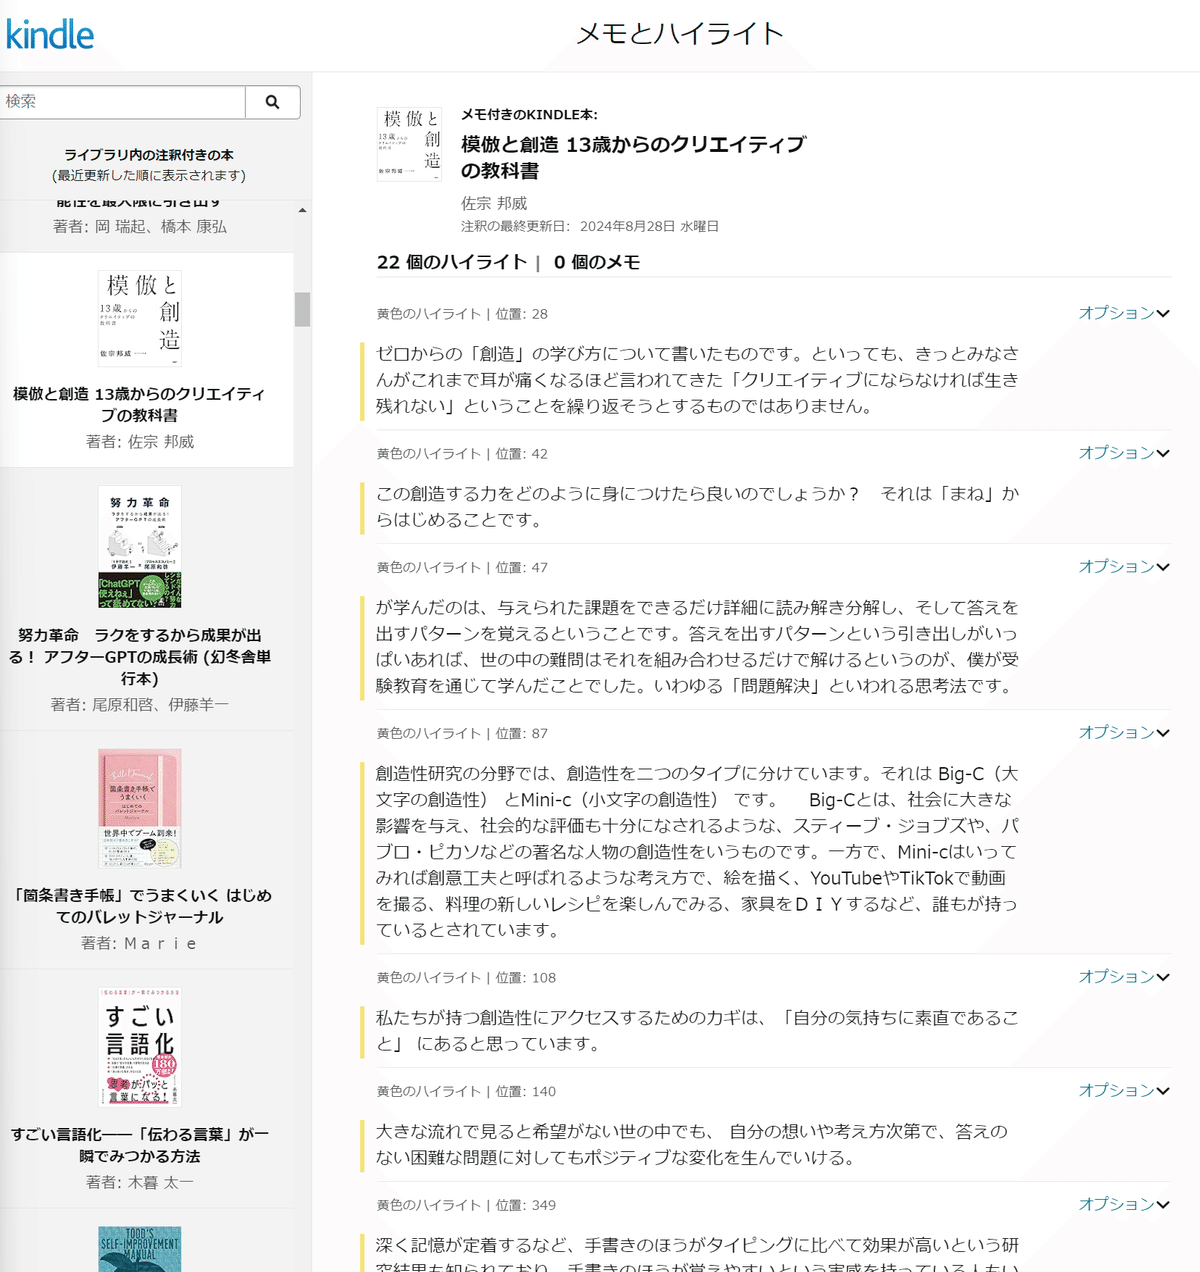The height and width of the screenshot is (1272, 1200).
Task: Click highlight text starting ゼロからの「創造」
Action: 697,380
